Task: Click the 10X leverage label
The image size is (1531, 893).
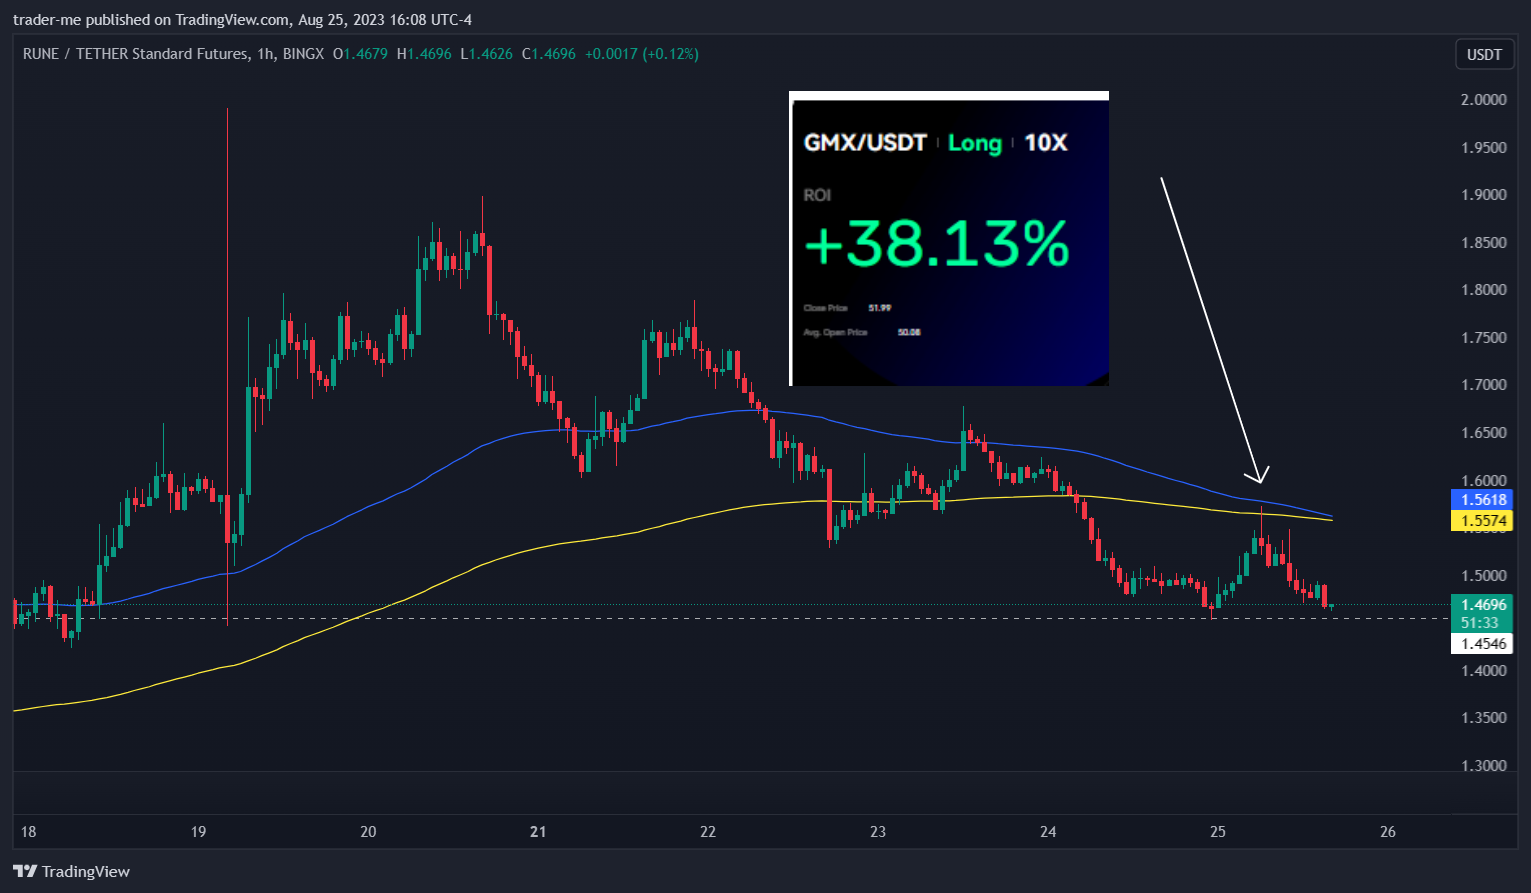Action: point(1046,143)
